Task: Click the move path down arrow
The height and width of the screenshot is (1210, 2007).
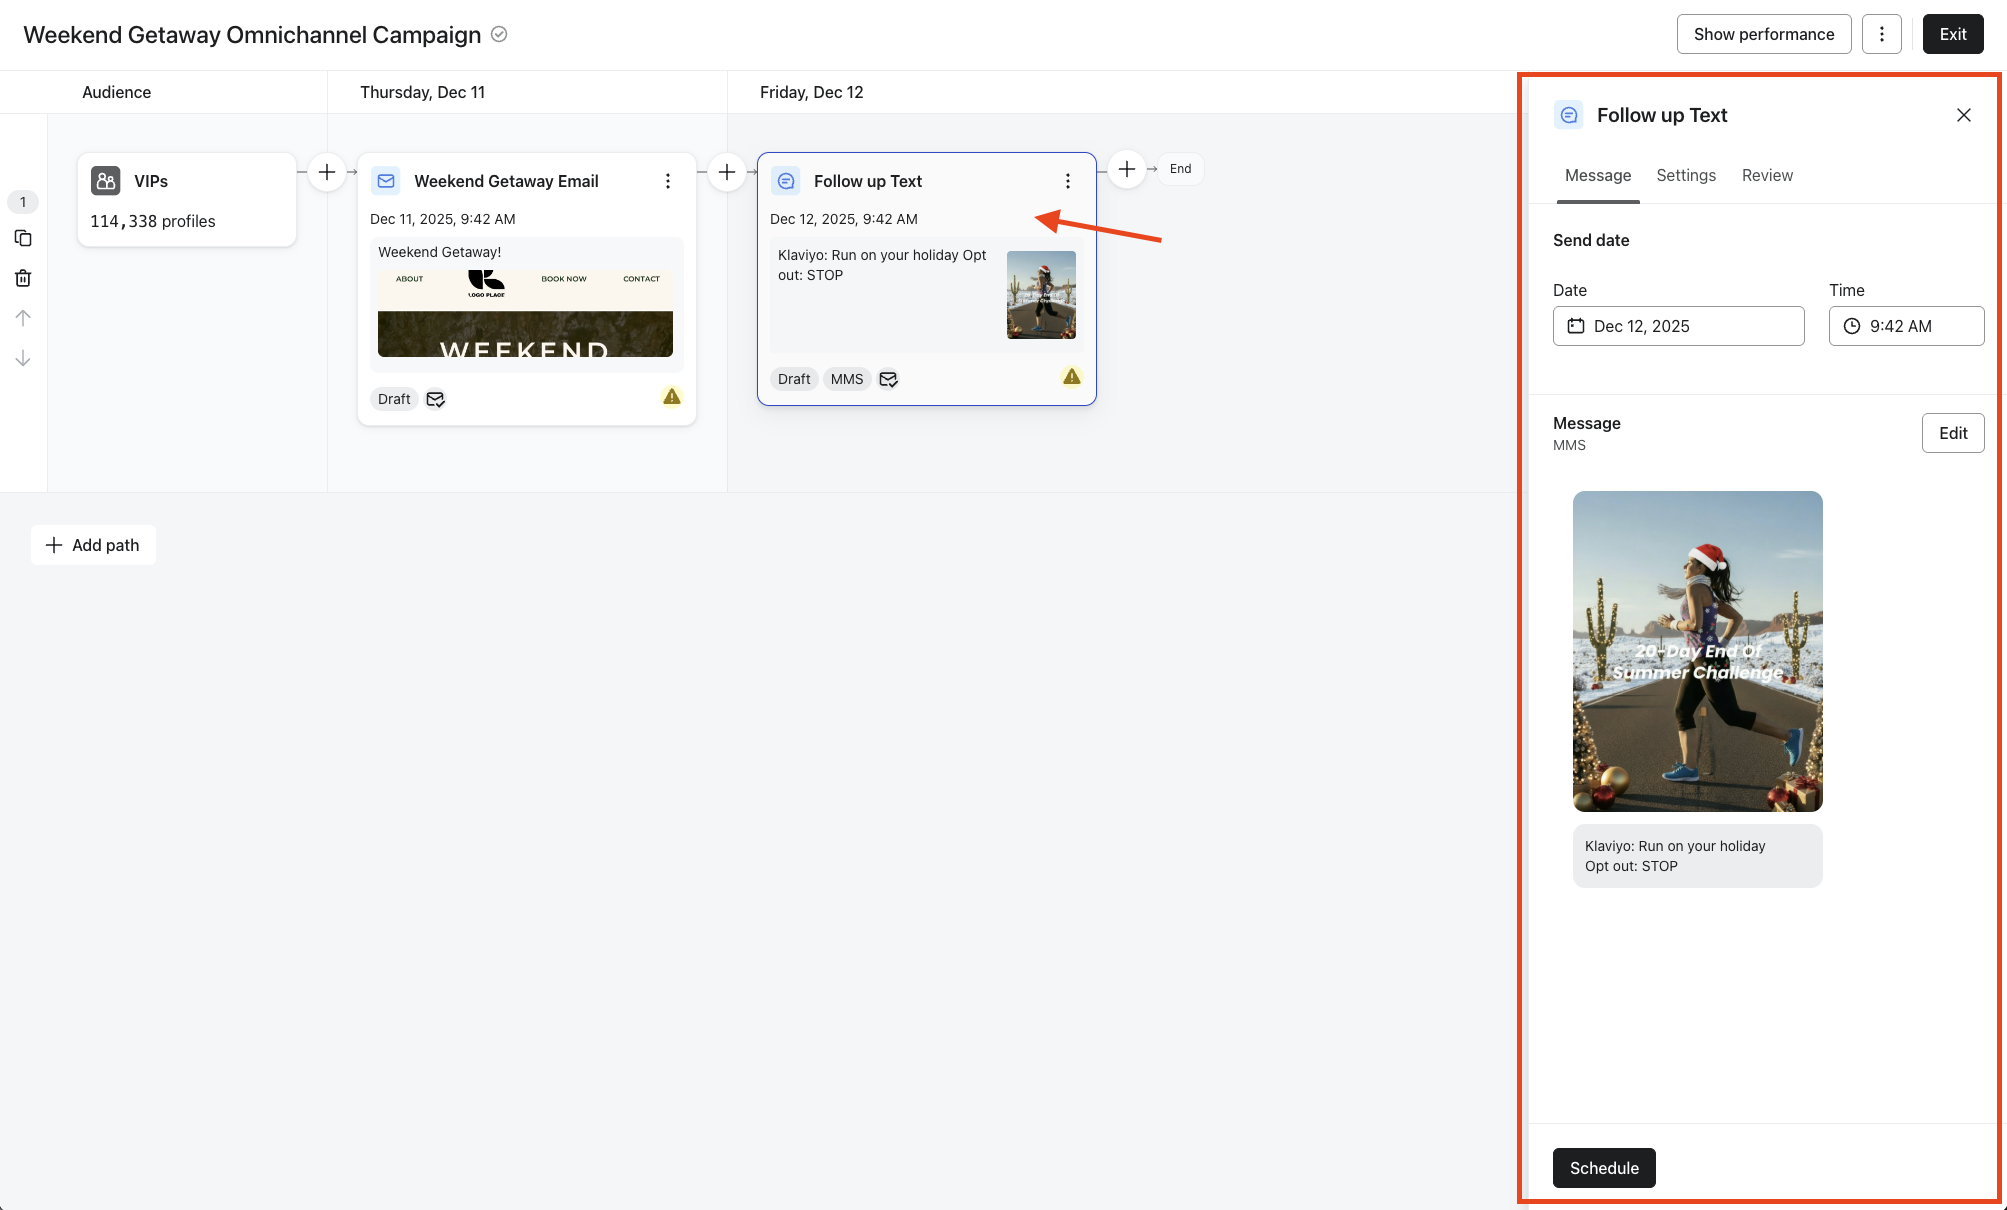Action: [23, 358]
